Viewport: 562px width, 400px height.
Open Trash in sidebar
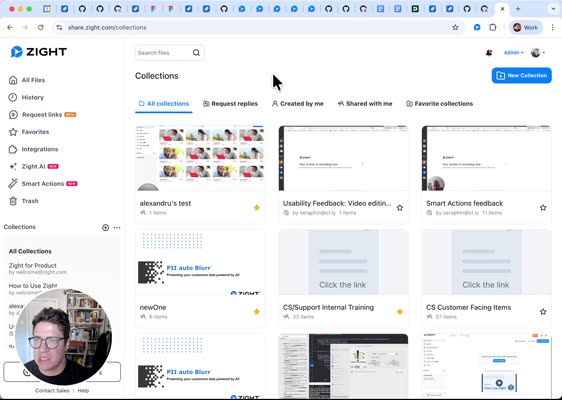[23, 201]
